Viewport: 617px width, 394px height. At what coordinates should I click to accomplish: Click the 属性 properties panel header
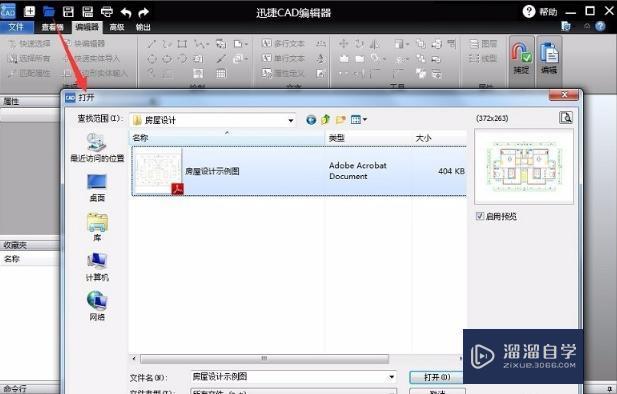30,101
